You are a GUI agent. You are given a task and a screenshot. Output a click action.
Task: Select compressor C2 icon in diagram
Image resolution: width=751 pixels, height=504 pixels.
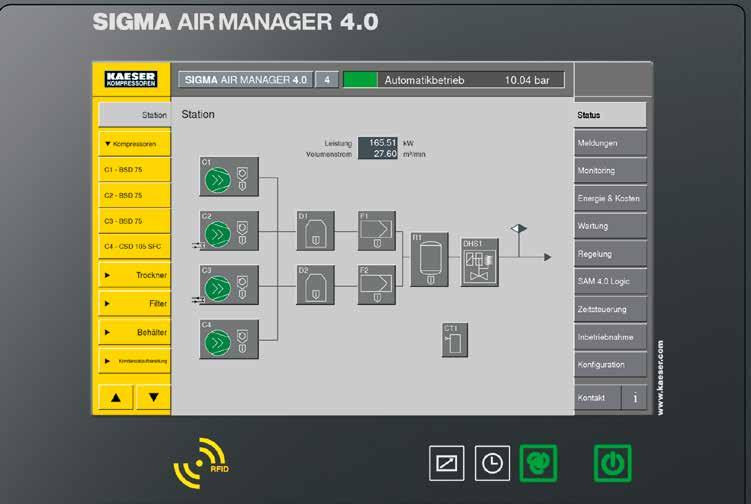point(229,231)
